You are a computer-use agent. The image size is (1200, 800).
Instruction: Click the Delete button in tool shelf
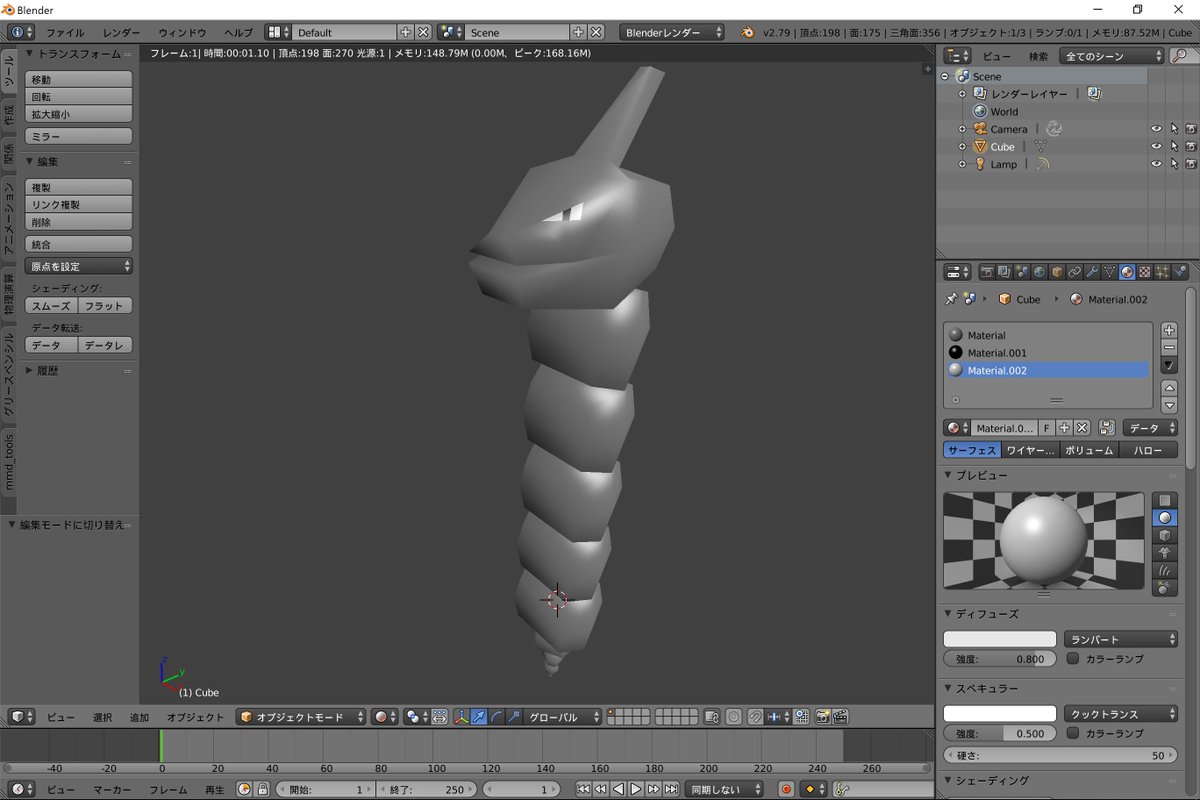click(x=79, y=222)
